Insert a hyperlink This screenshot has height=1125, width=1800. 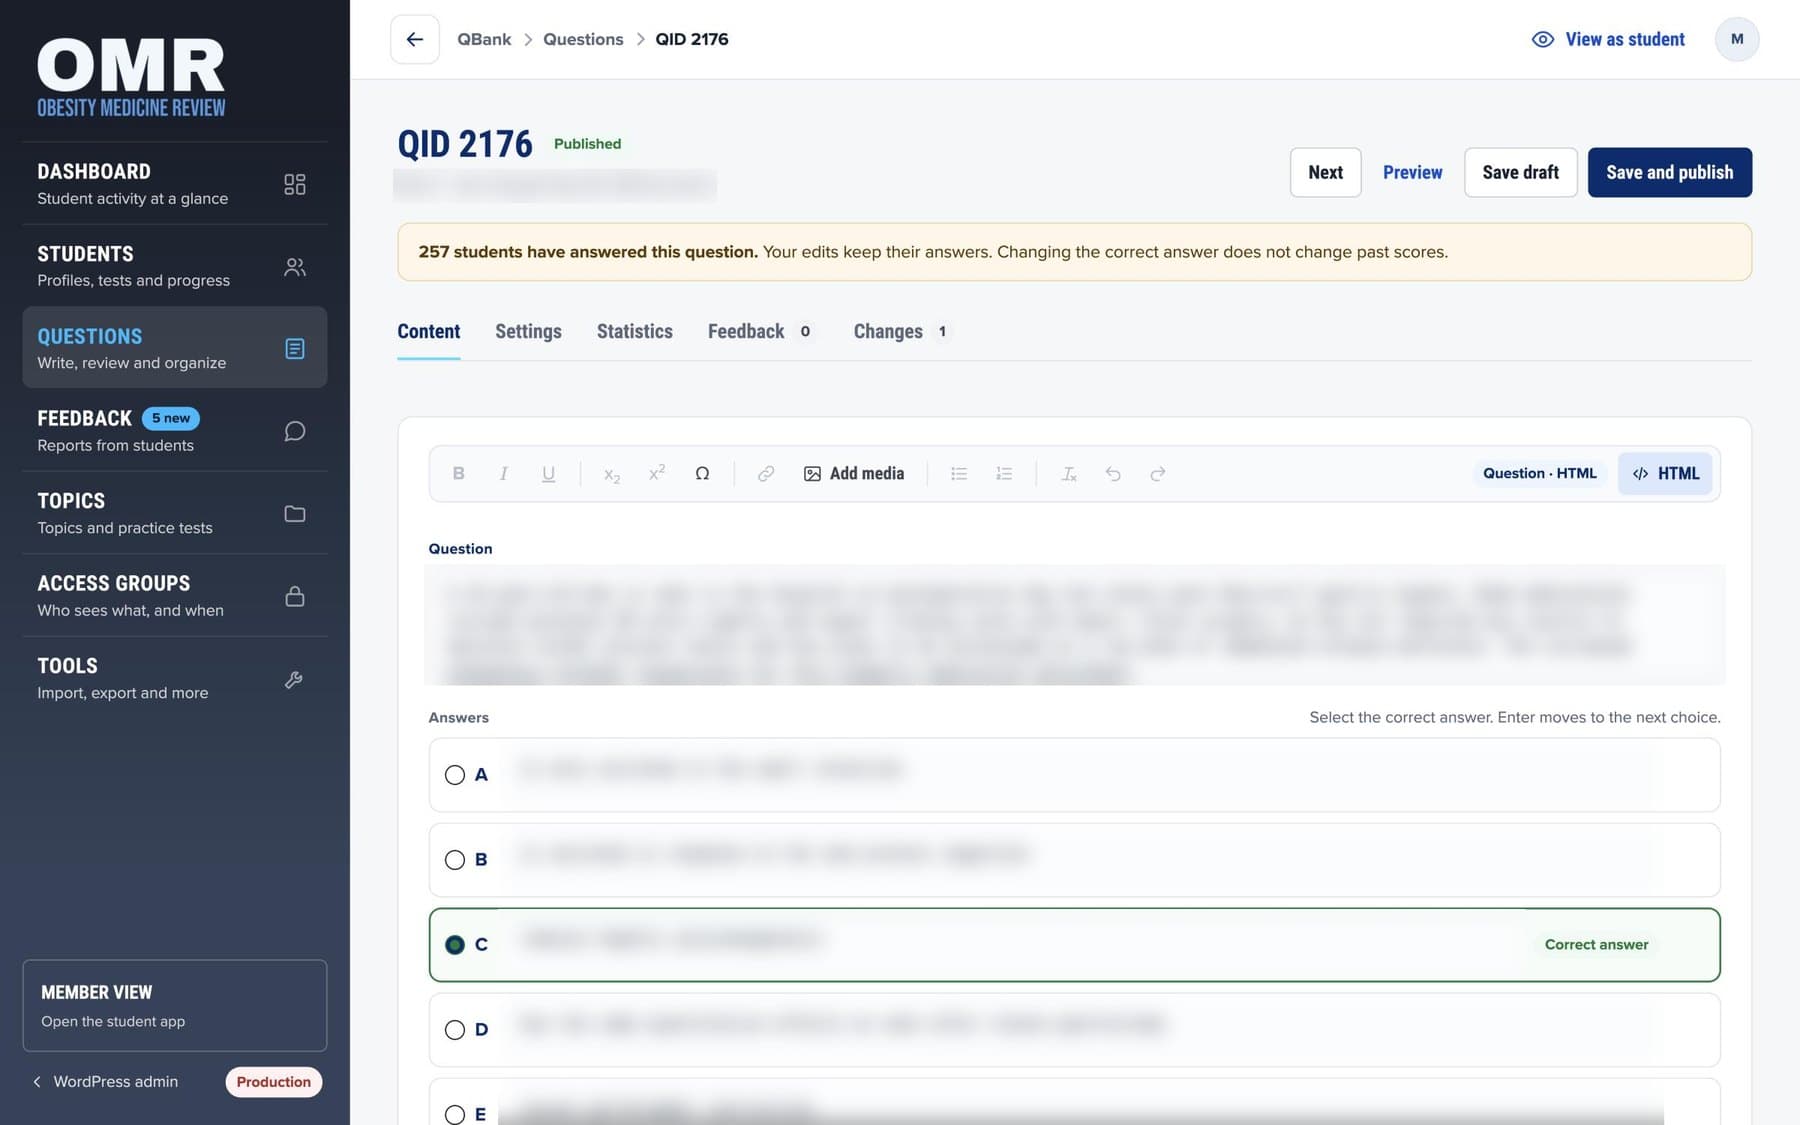[766, 473]
